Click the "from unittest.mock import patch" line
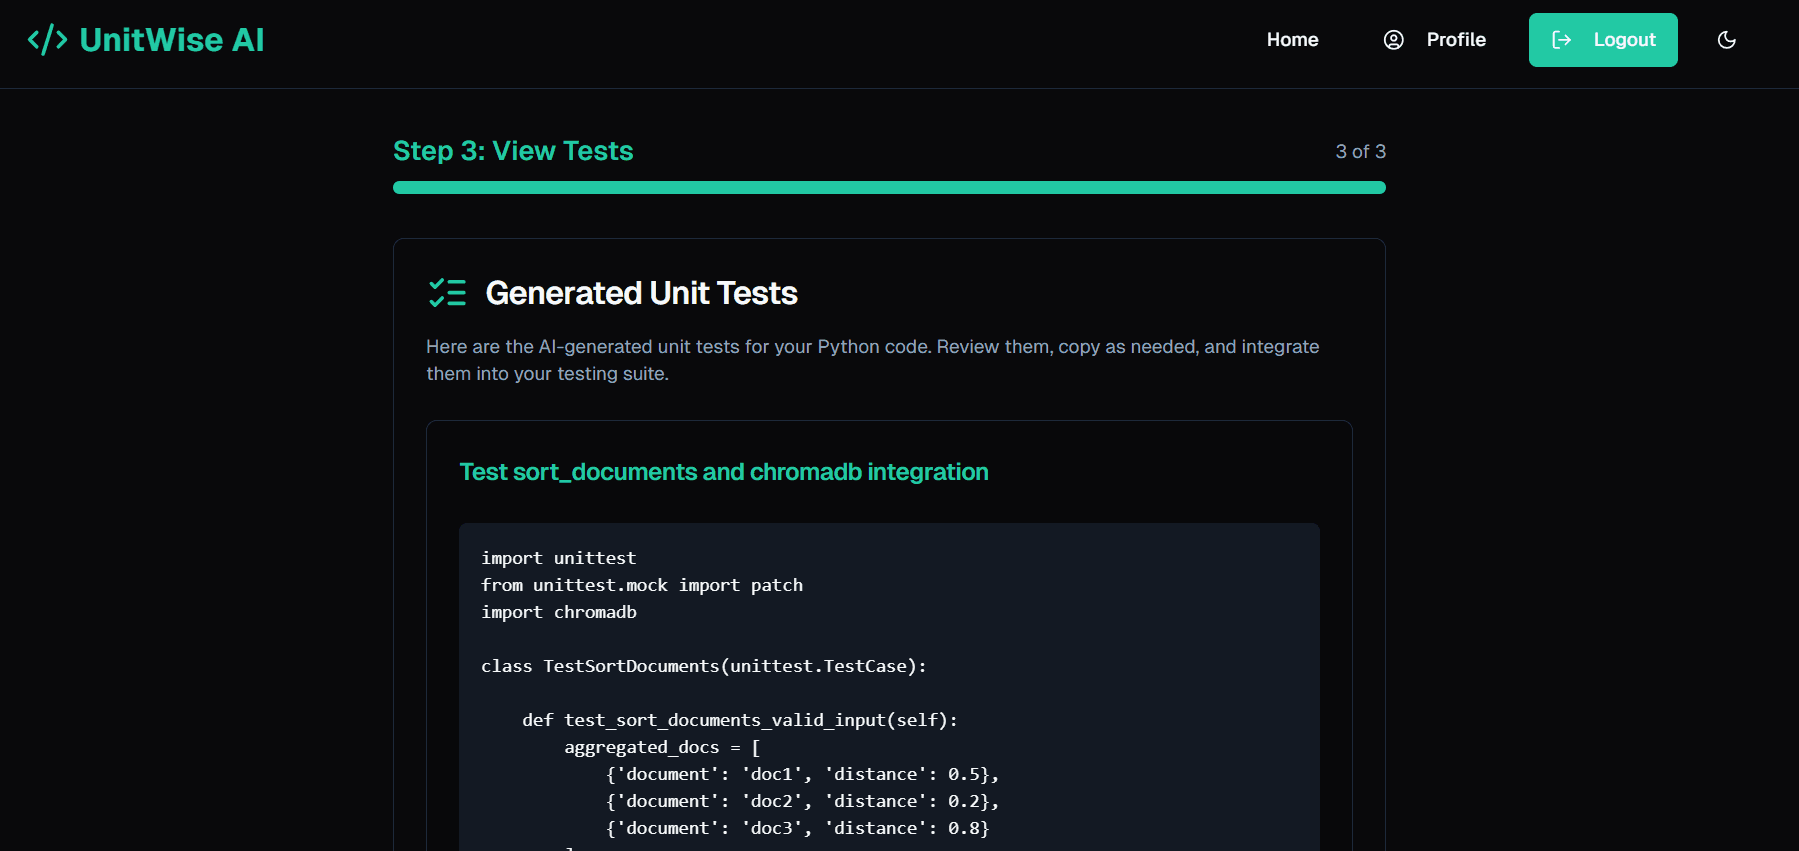The width and height of the screenshot is (1799, 851). [x=641, y=585]
